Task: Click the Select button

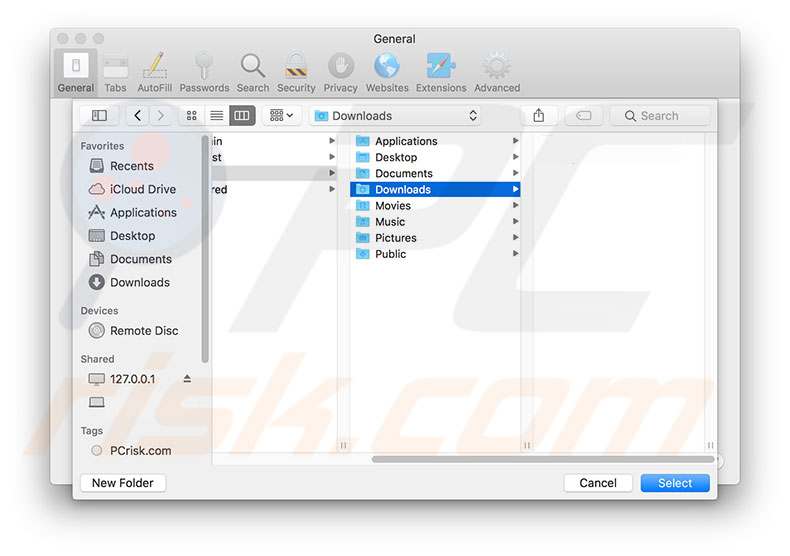Action: tap(675, 483)
